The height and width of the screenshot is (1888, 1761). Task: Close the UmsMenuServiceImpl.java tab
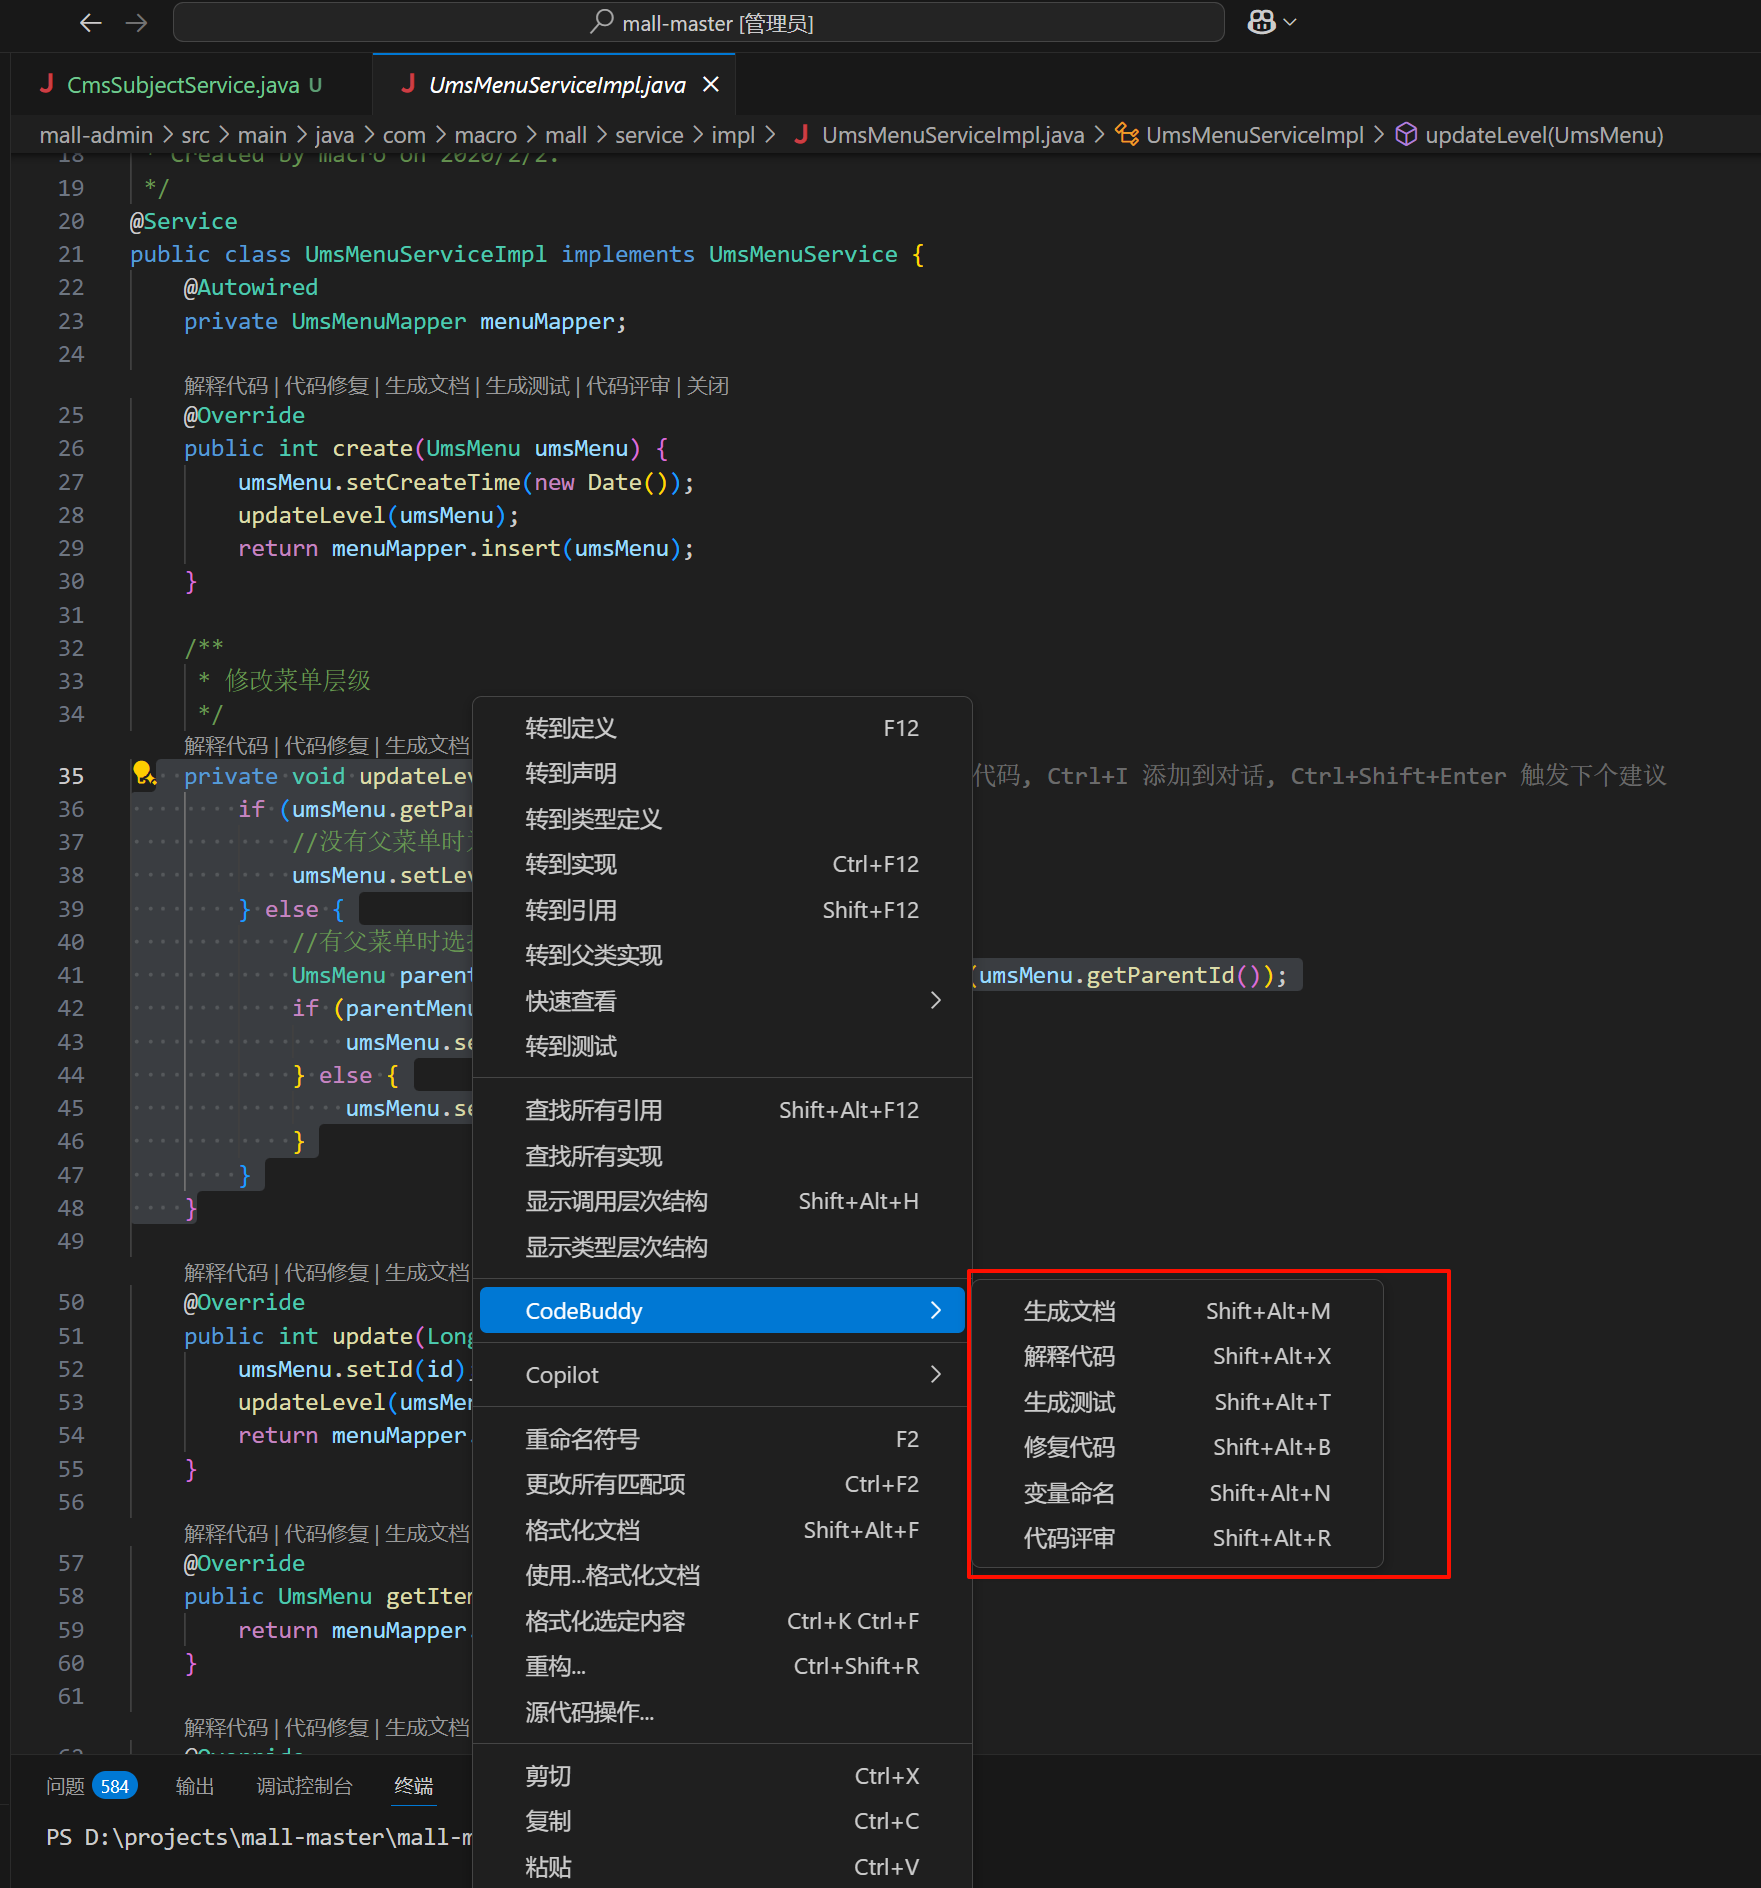(x=711, y=85)
